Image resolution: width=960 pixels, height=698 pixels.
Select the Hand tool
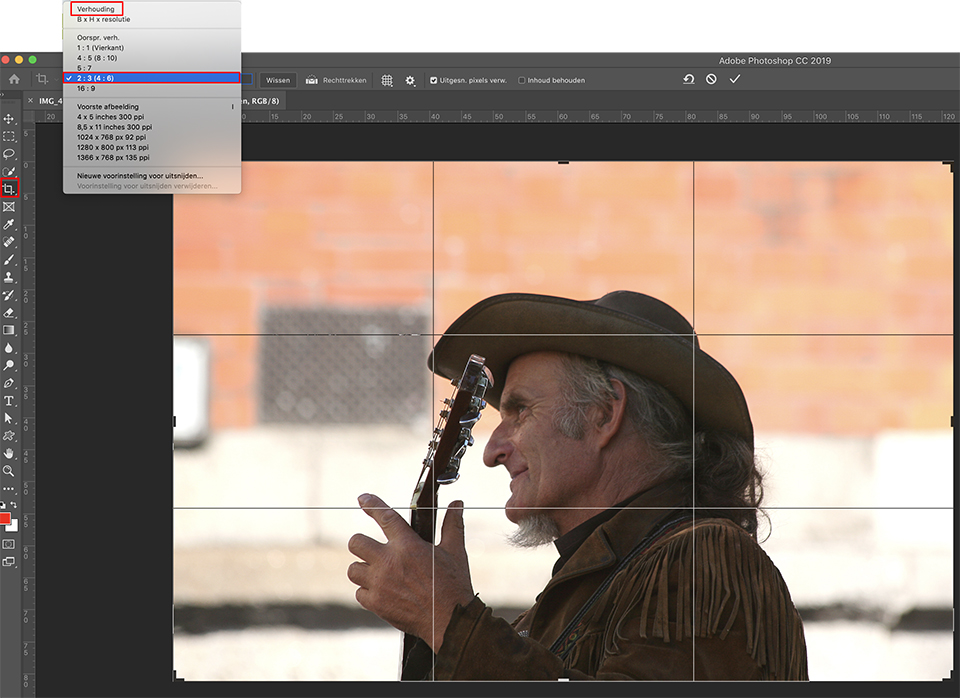click(9, 454)
